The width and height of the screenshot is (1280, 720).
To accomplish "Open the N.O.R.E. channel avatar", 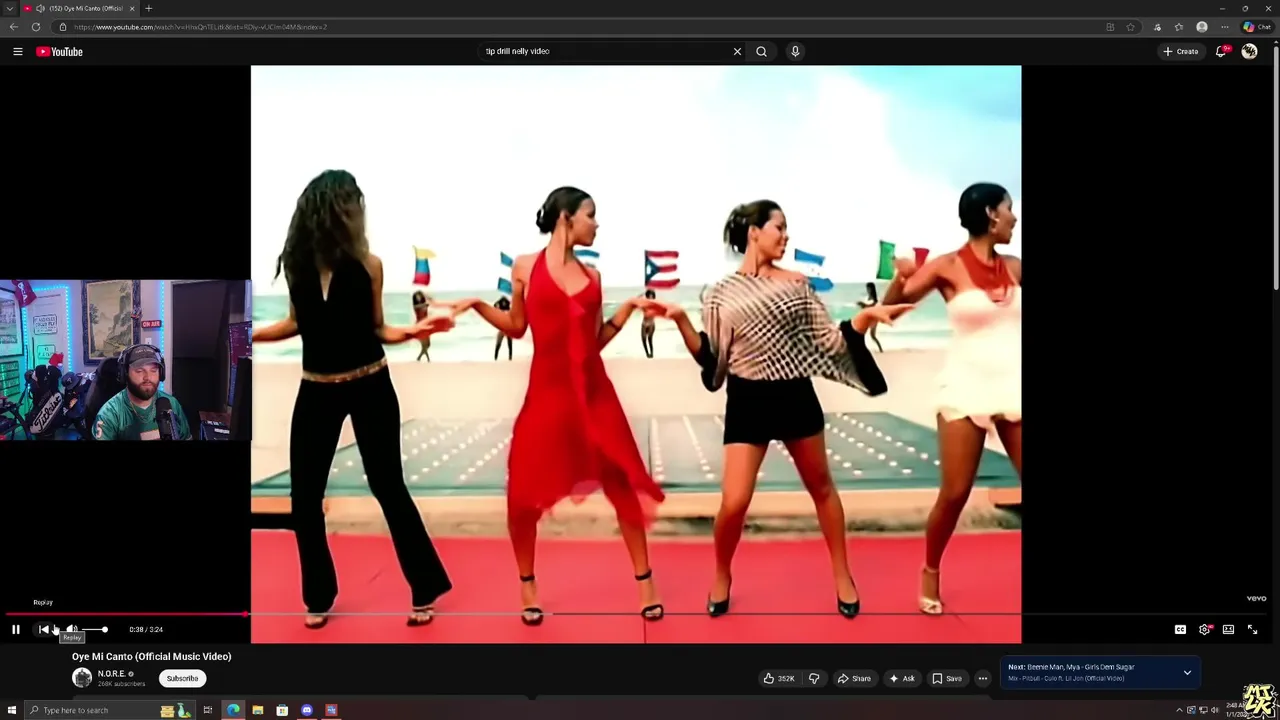I will coord(82,678).
